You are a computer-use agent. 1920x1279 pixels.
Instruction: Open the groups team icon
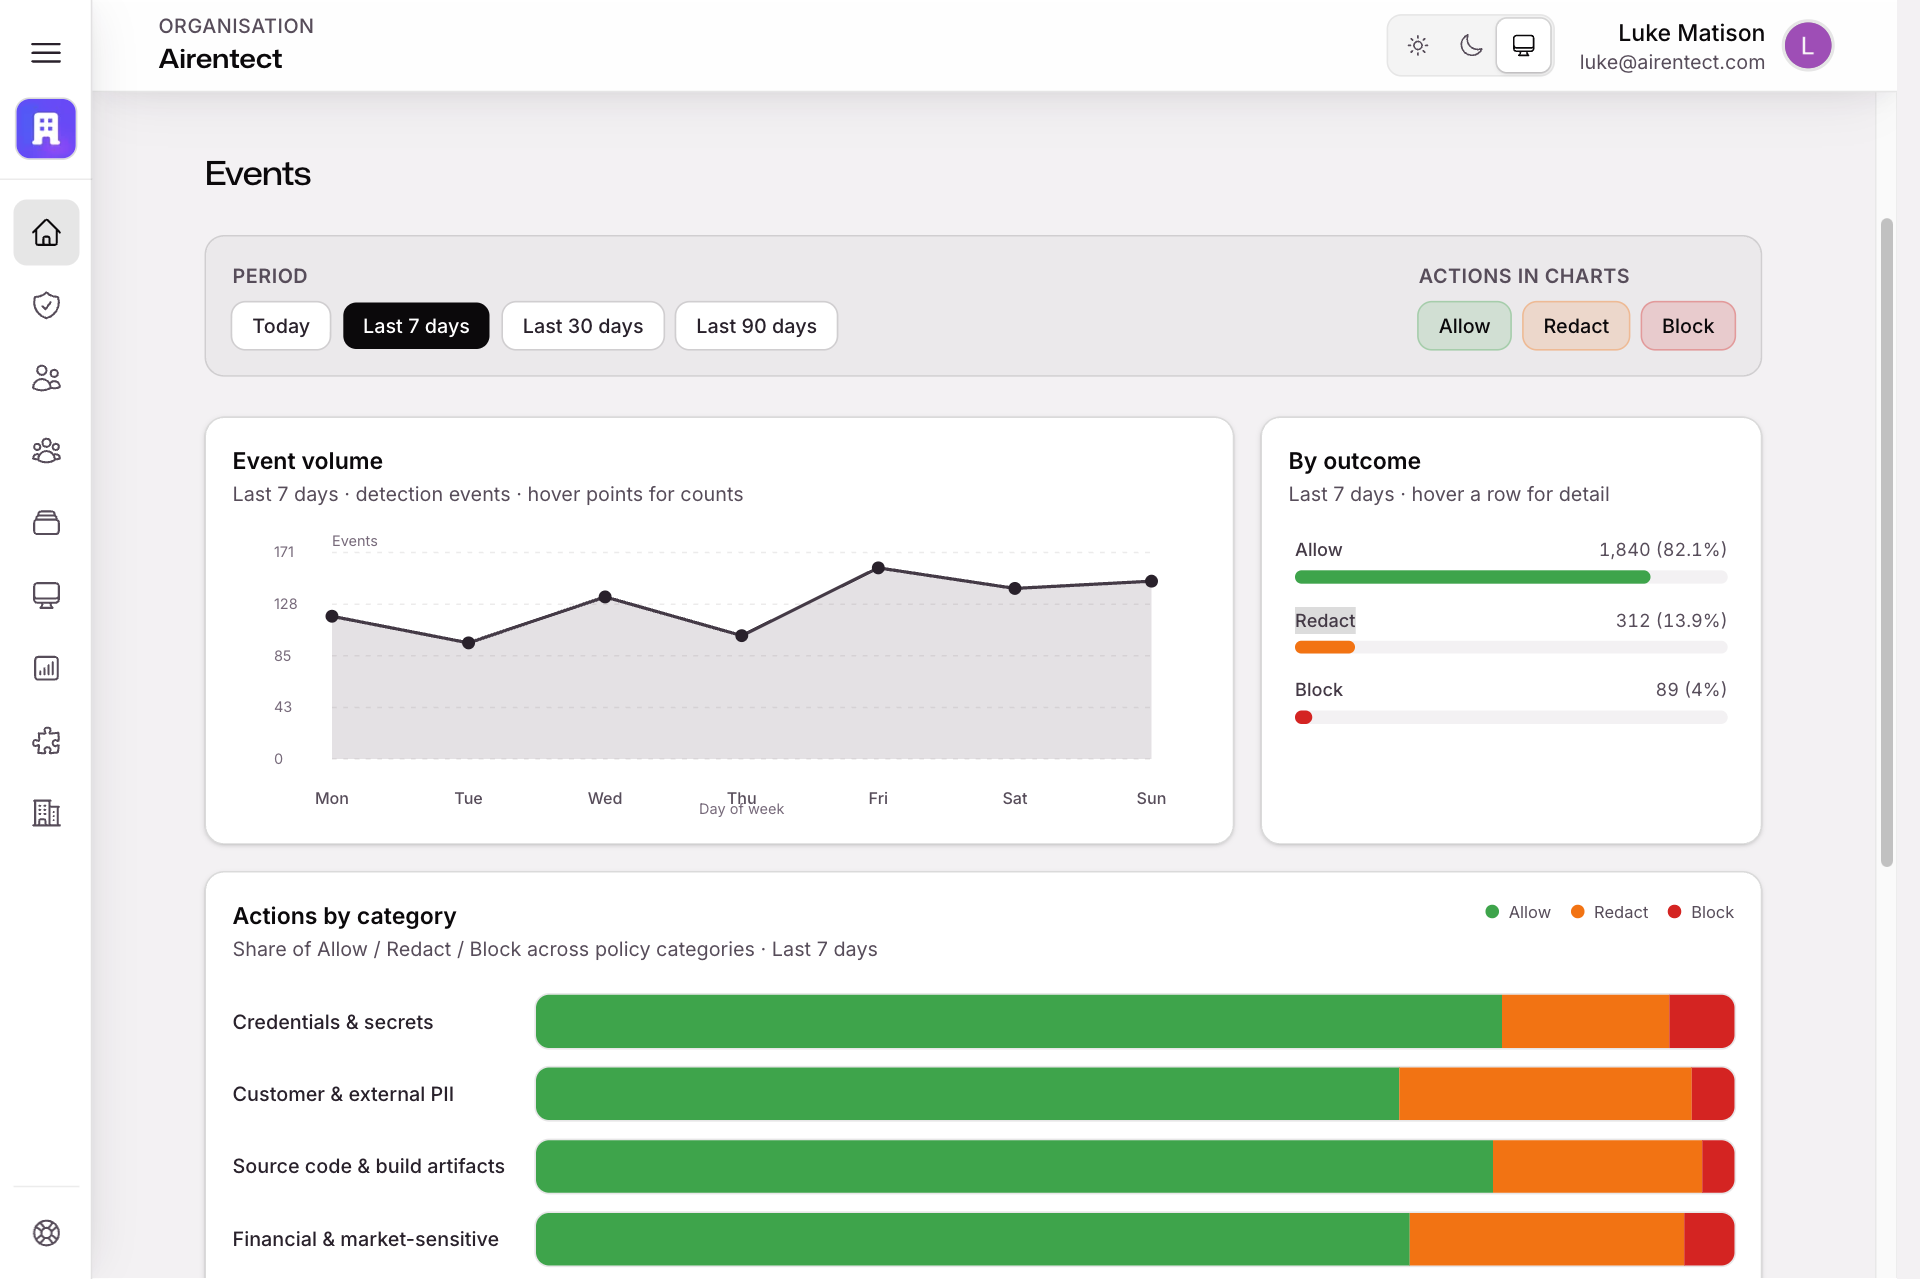(x=46, y=451)
